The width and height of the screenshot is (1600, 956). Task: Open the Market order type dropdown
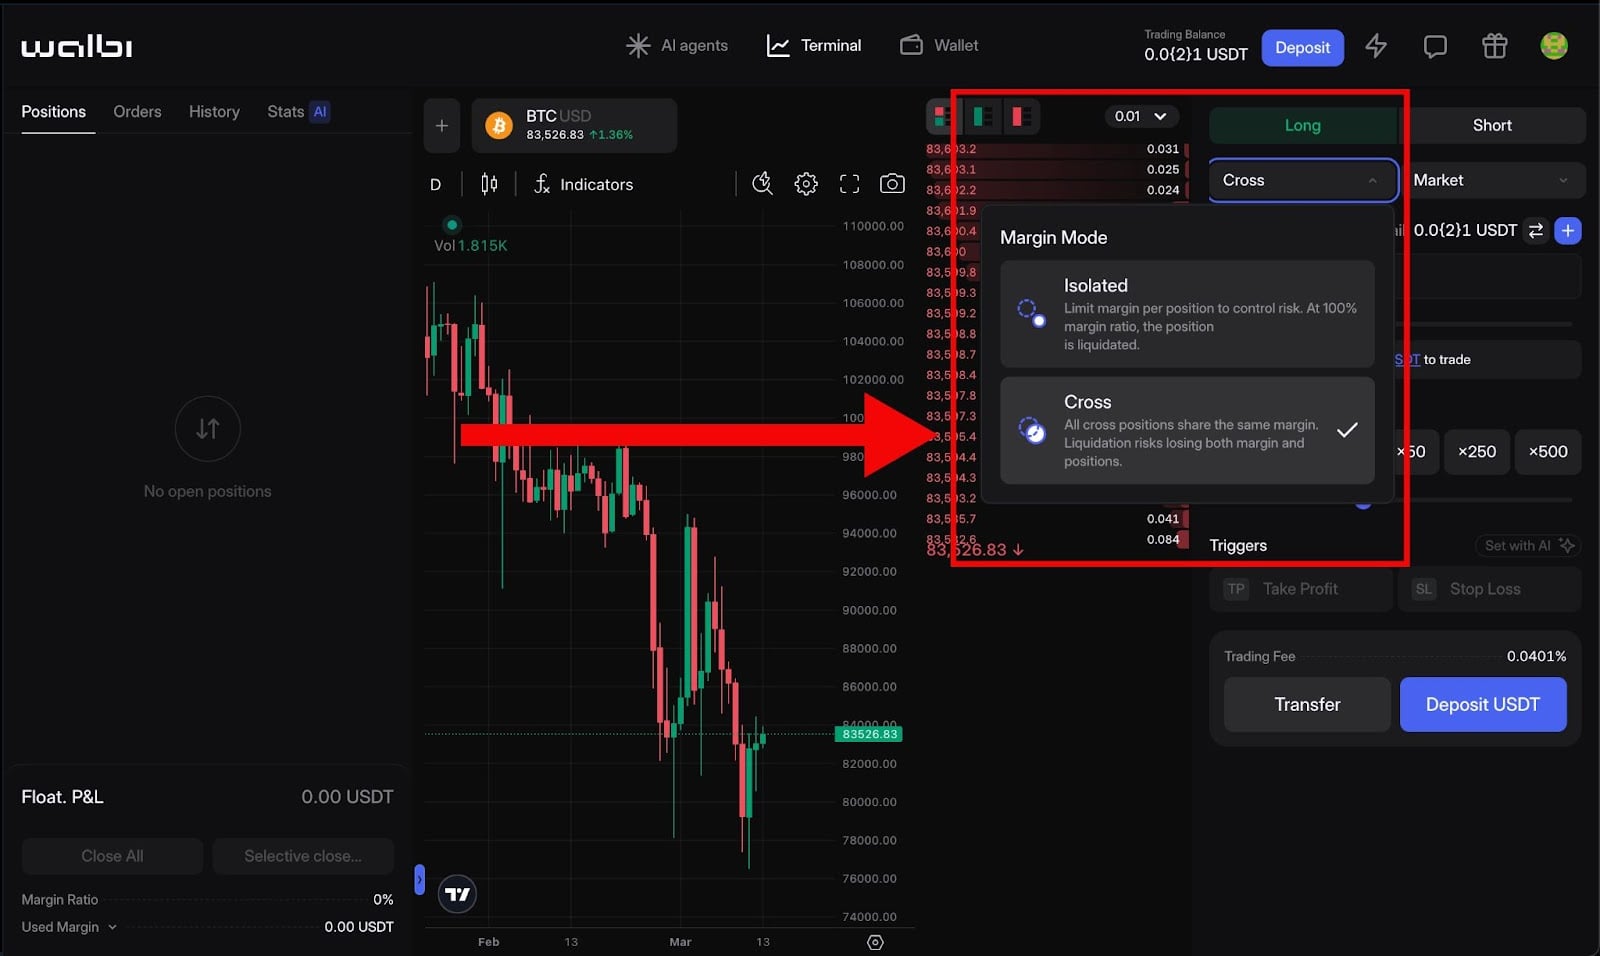(x=1490, y=180)
